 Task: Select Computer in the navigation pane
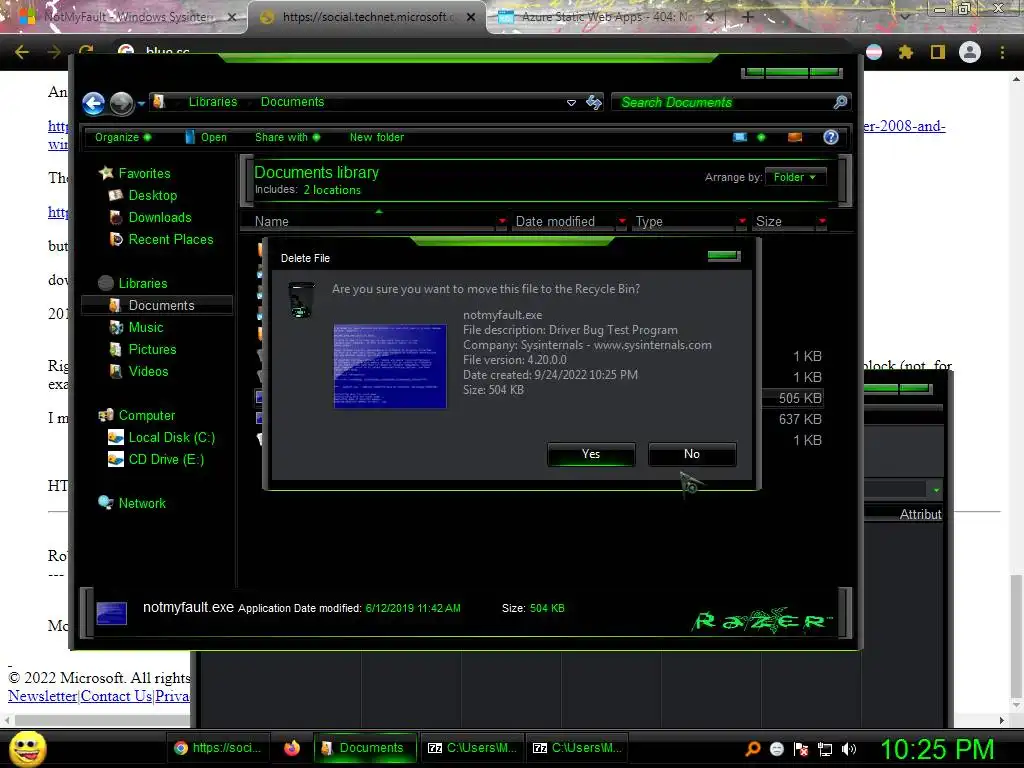point(136,415)
